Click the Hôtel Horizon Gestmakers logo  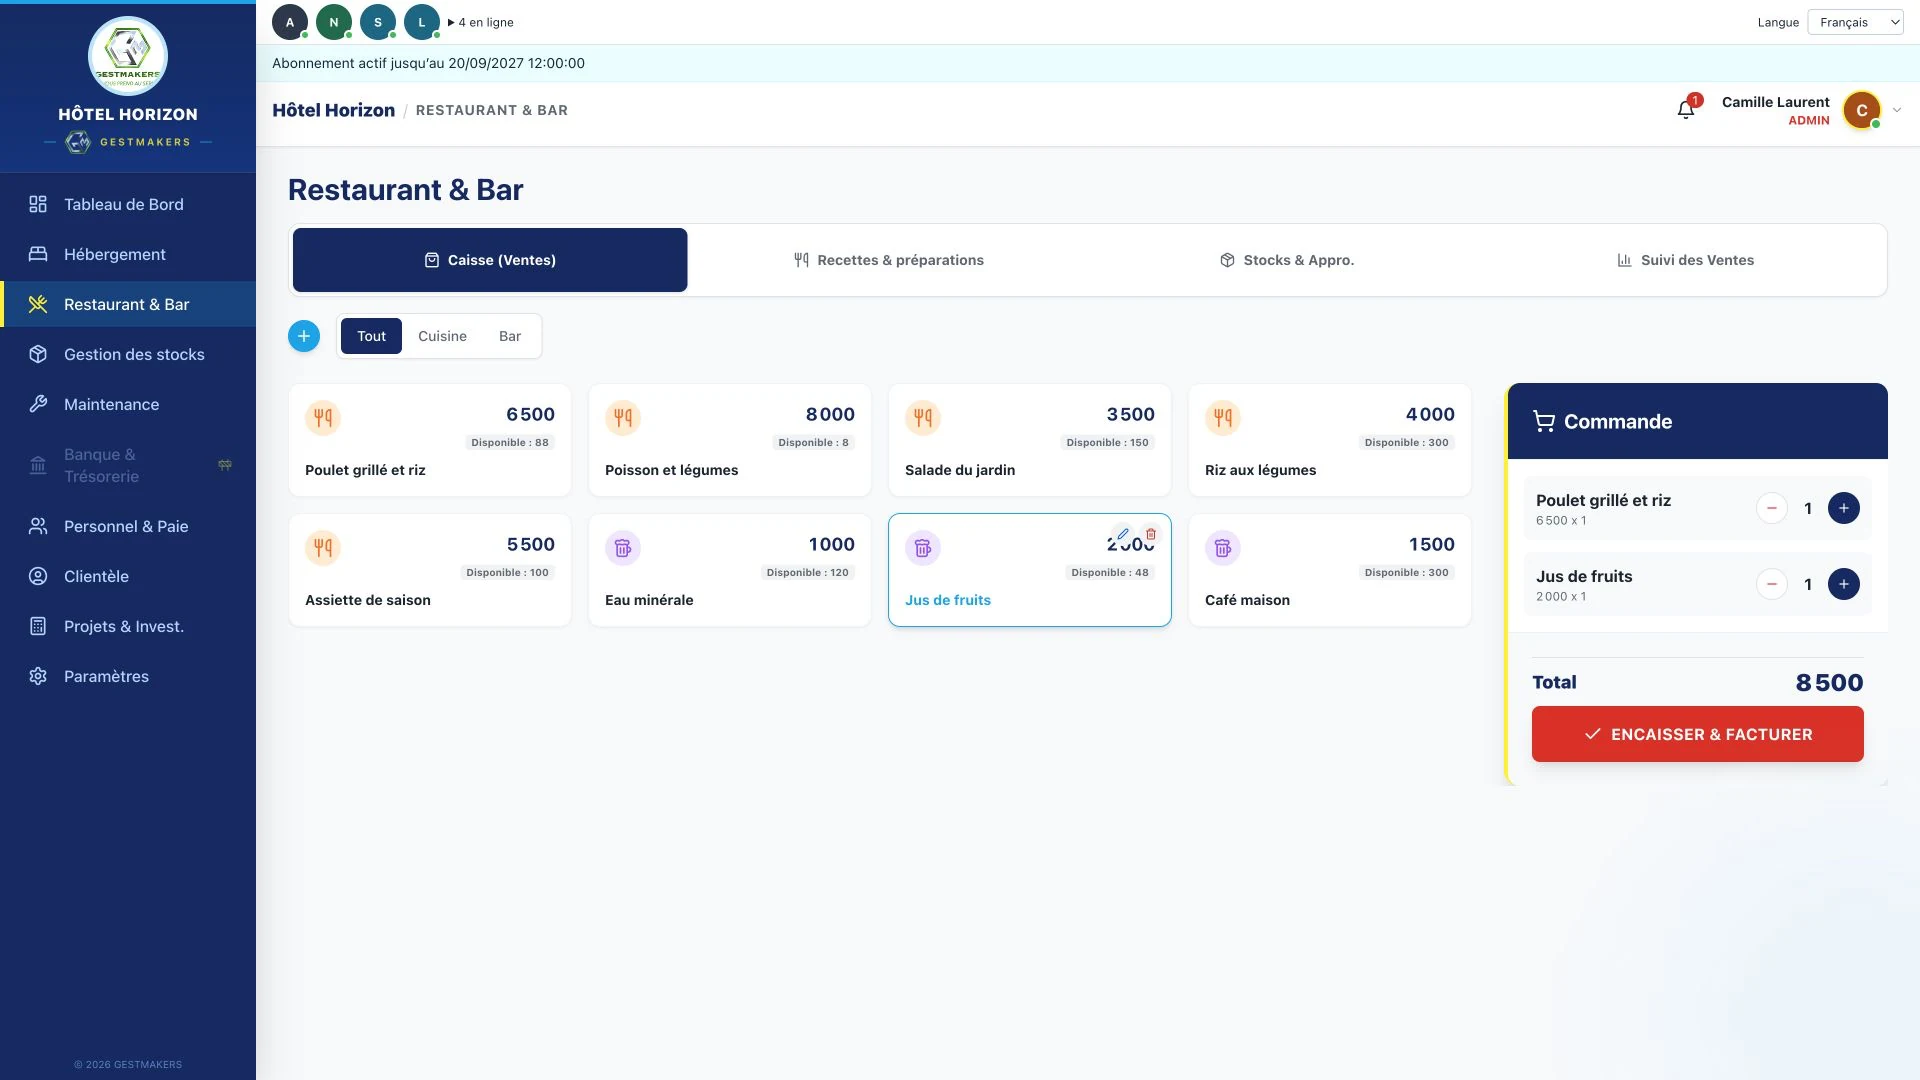128,56
